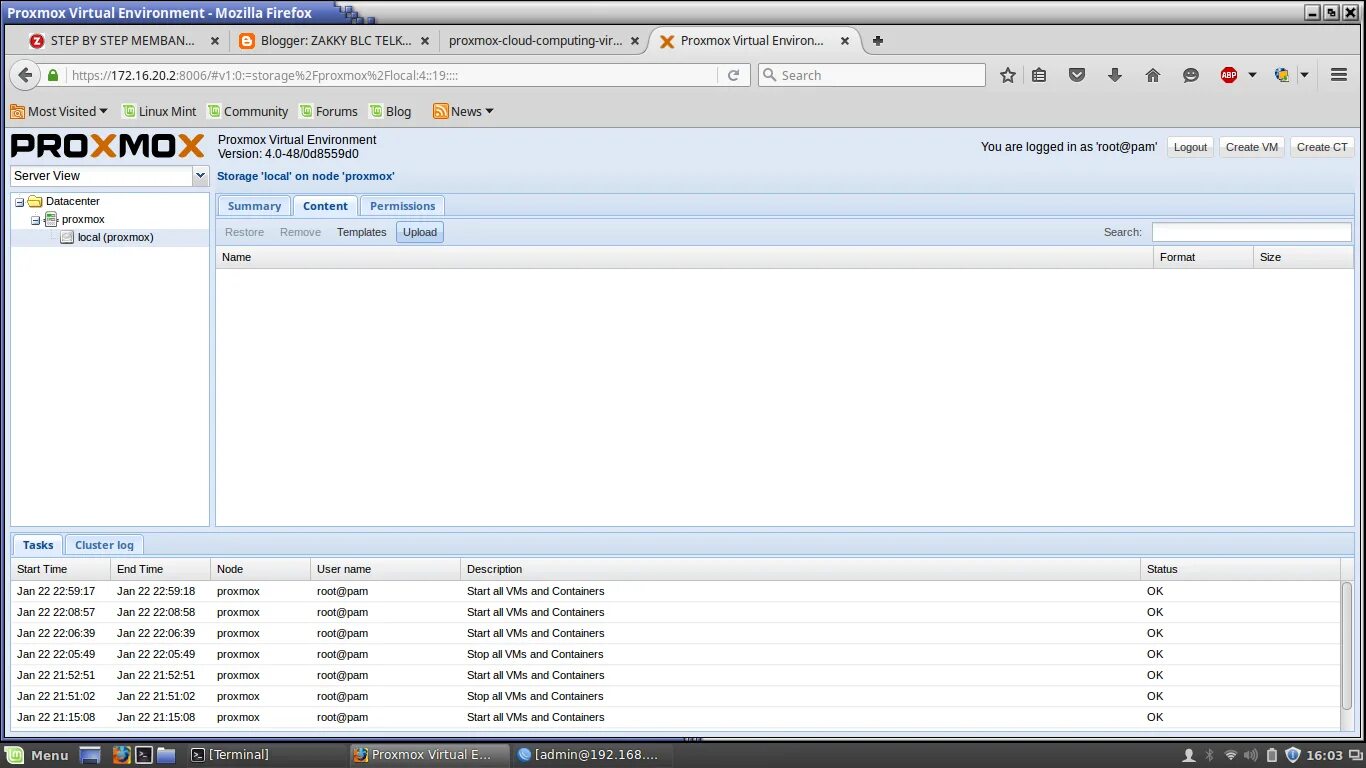Click the Logout button

pyautogui.click(x=1190, y=147)
